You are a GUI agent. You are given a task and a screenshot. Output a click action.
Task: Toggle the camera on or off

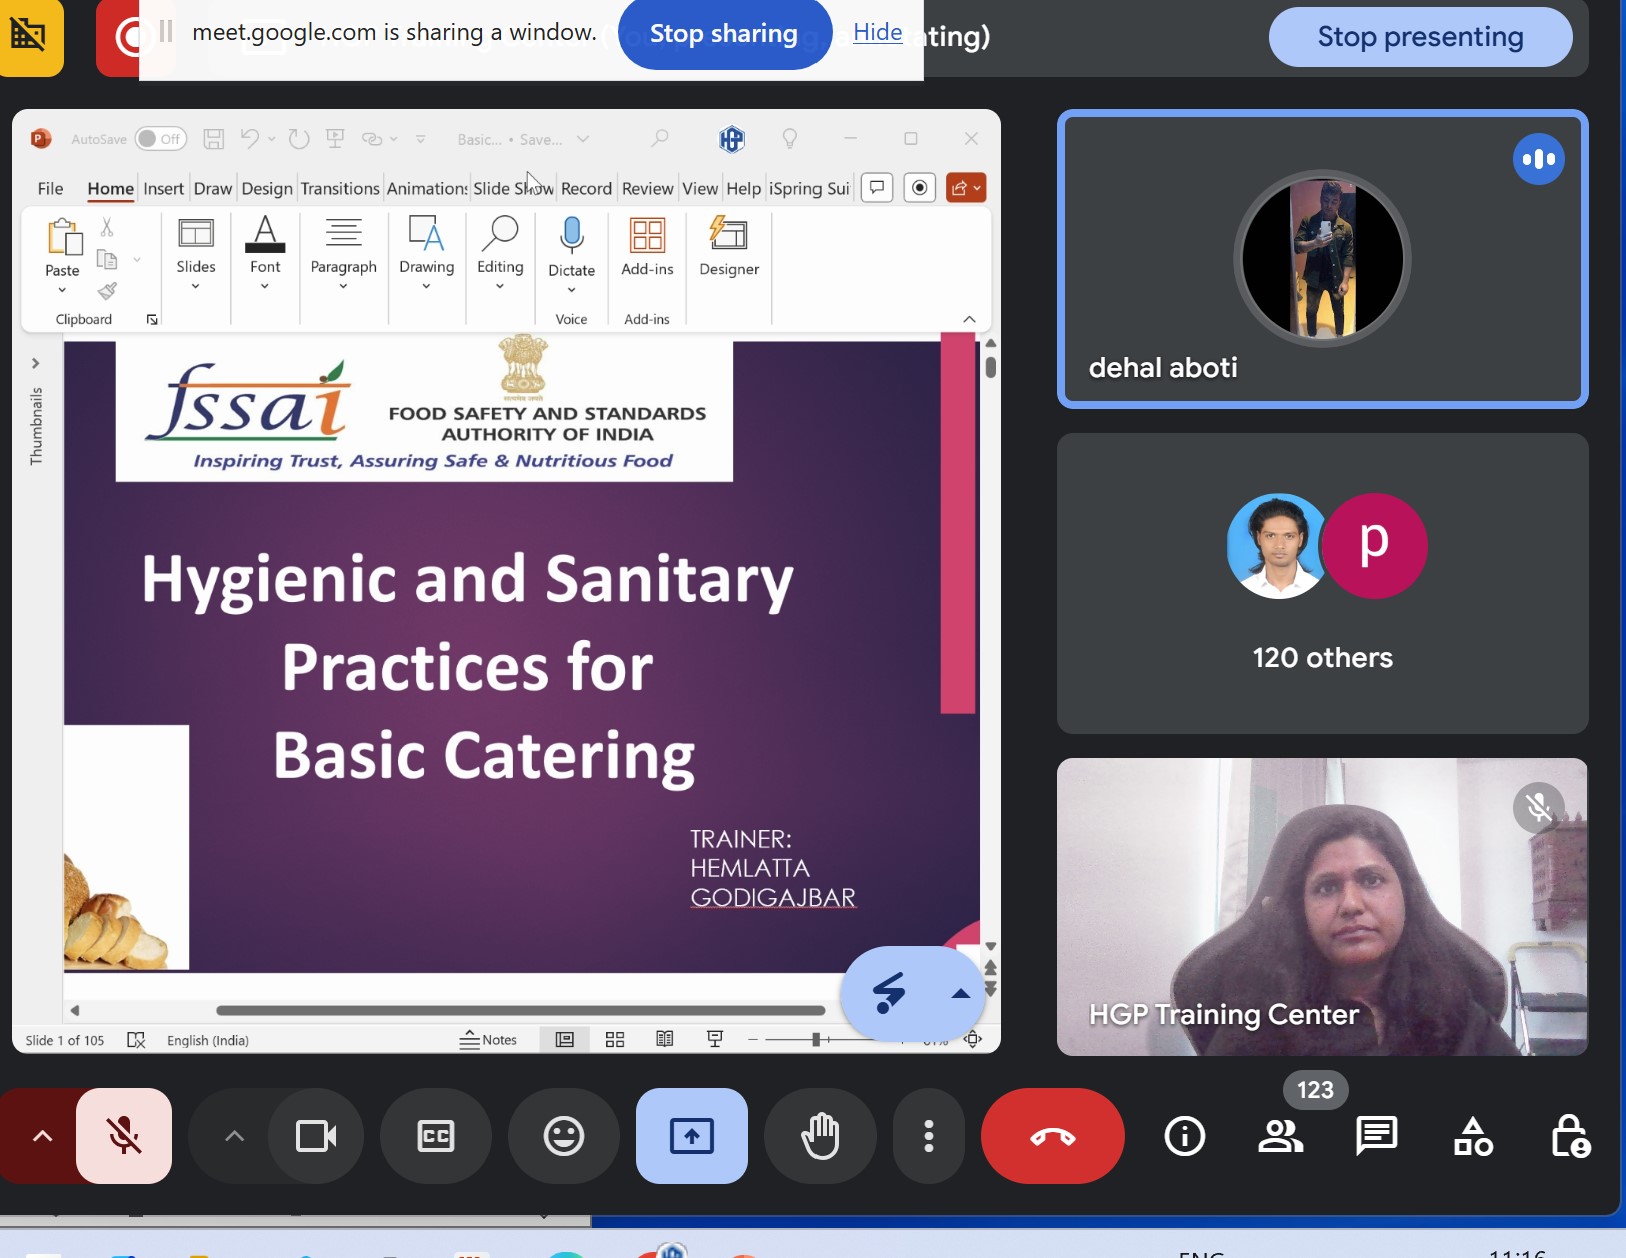coord(316,1136)
